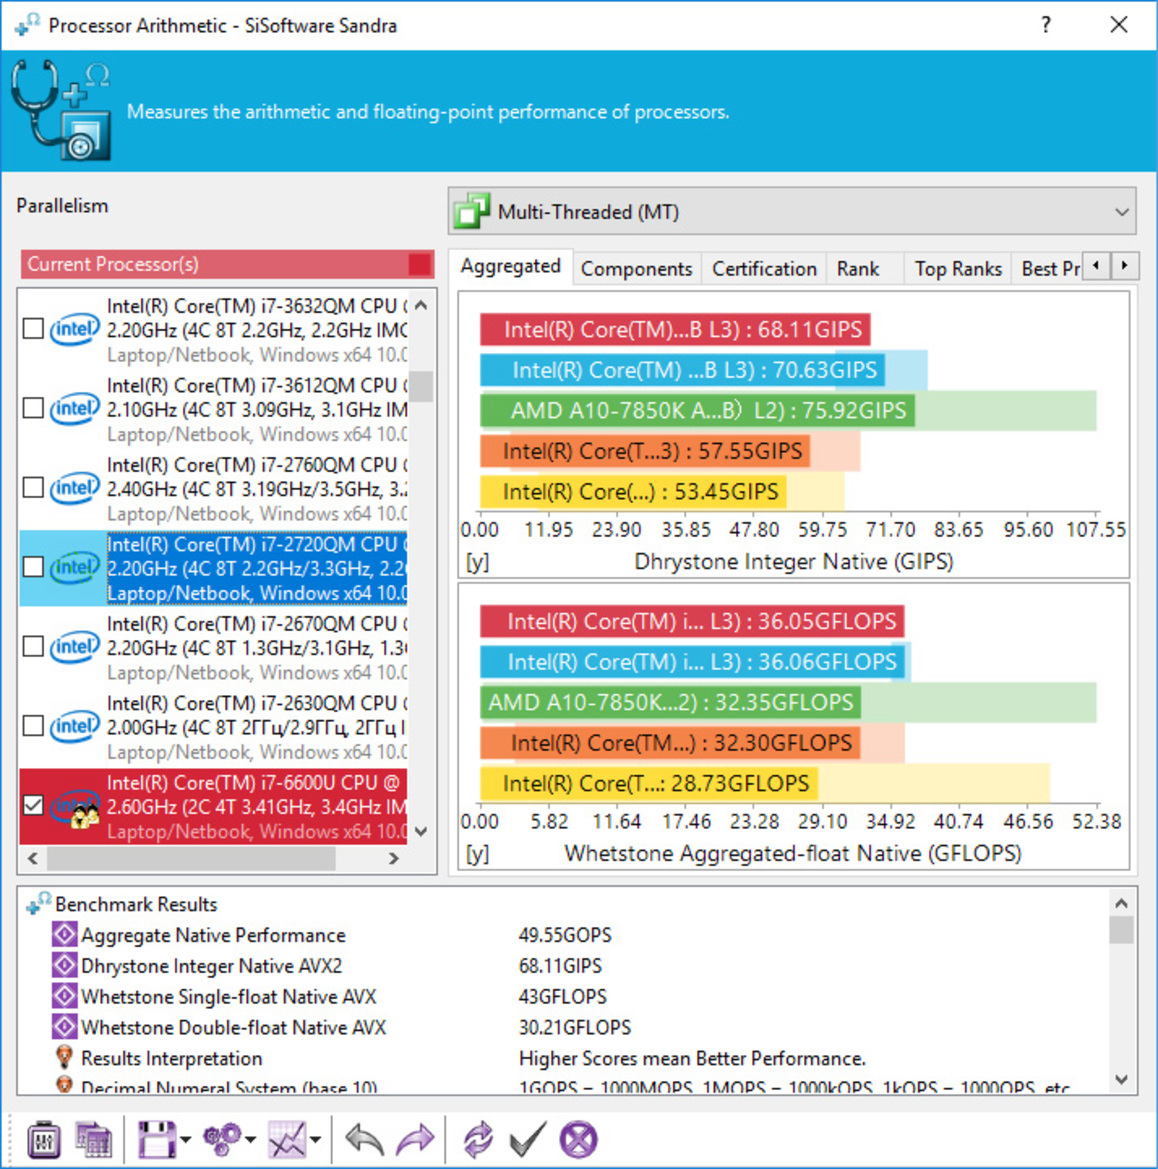
Task: Click processor list horizontal scroll left arrow
Action: pyautogui.click(x=33, y=858)
